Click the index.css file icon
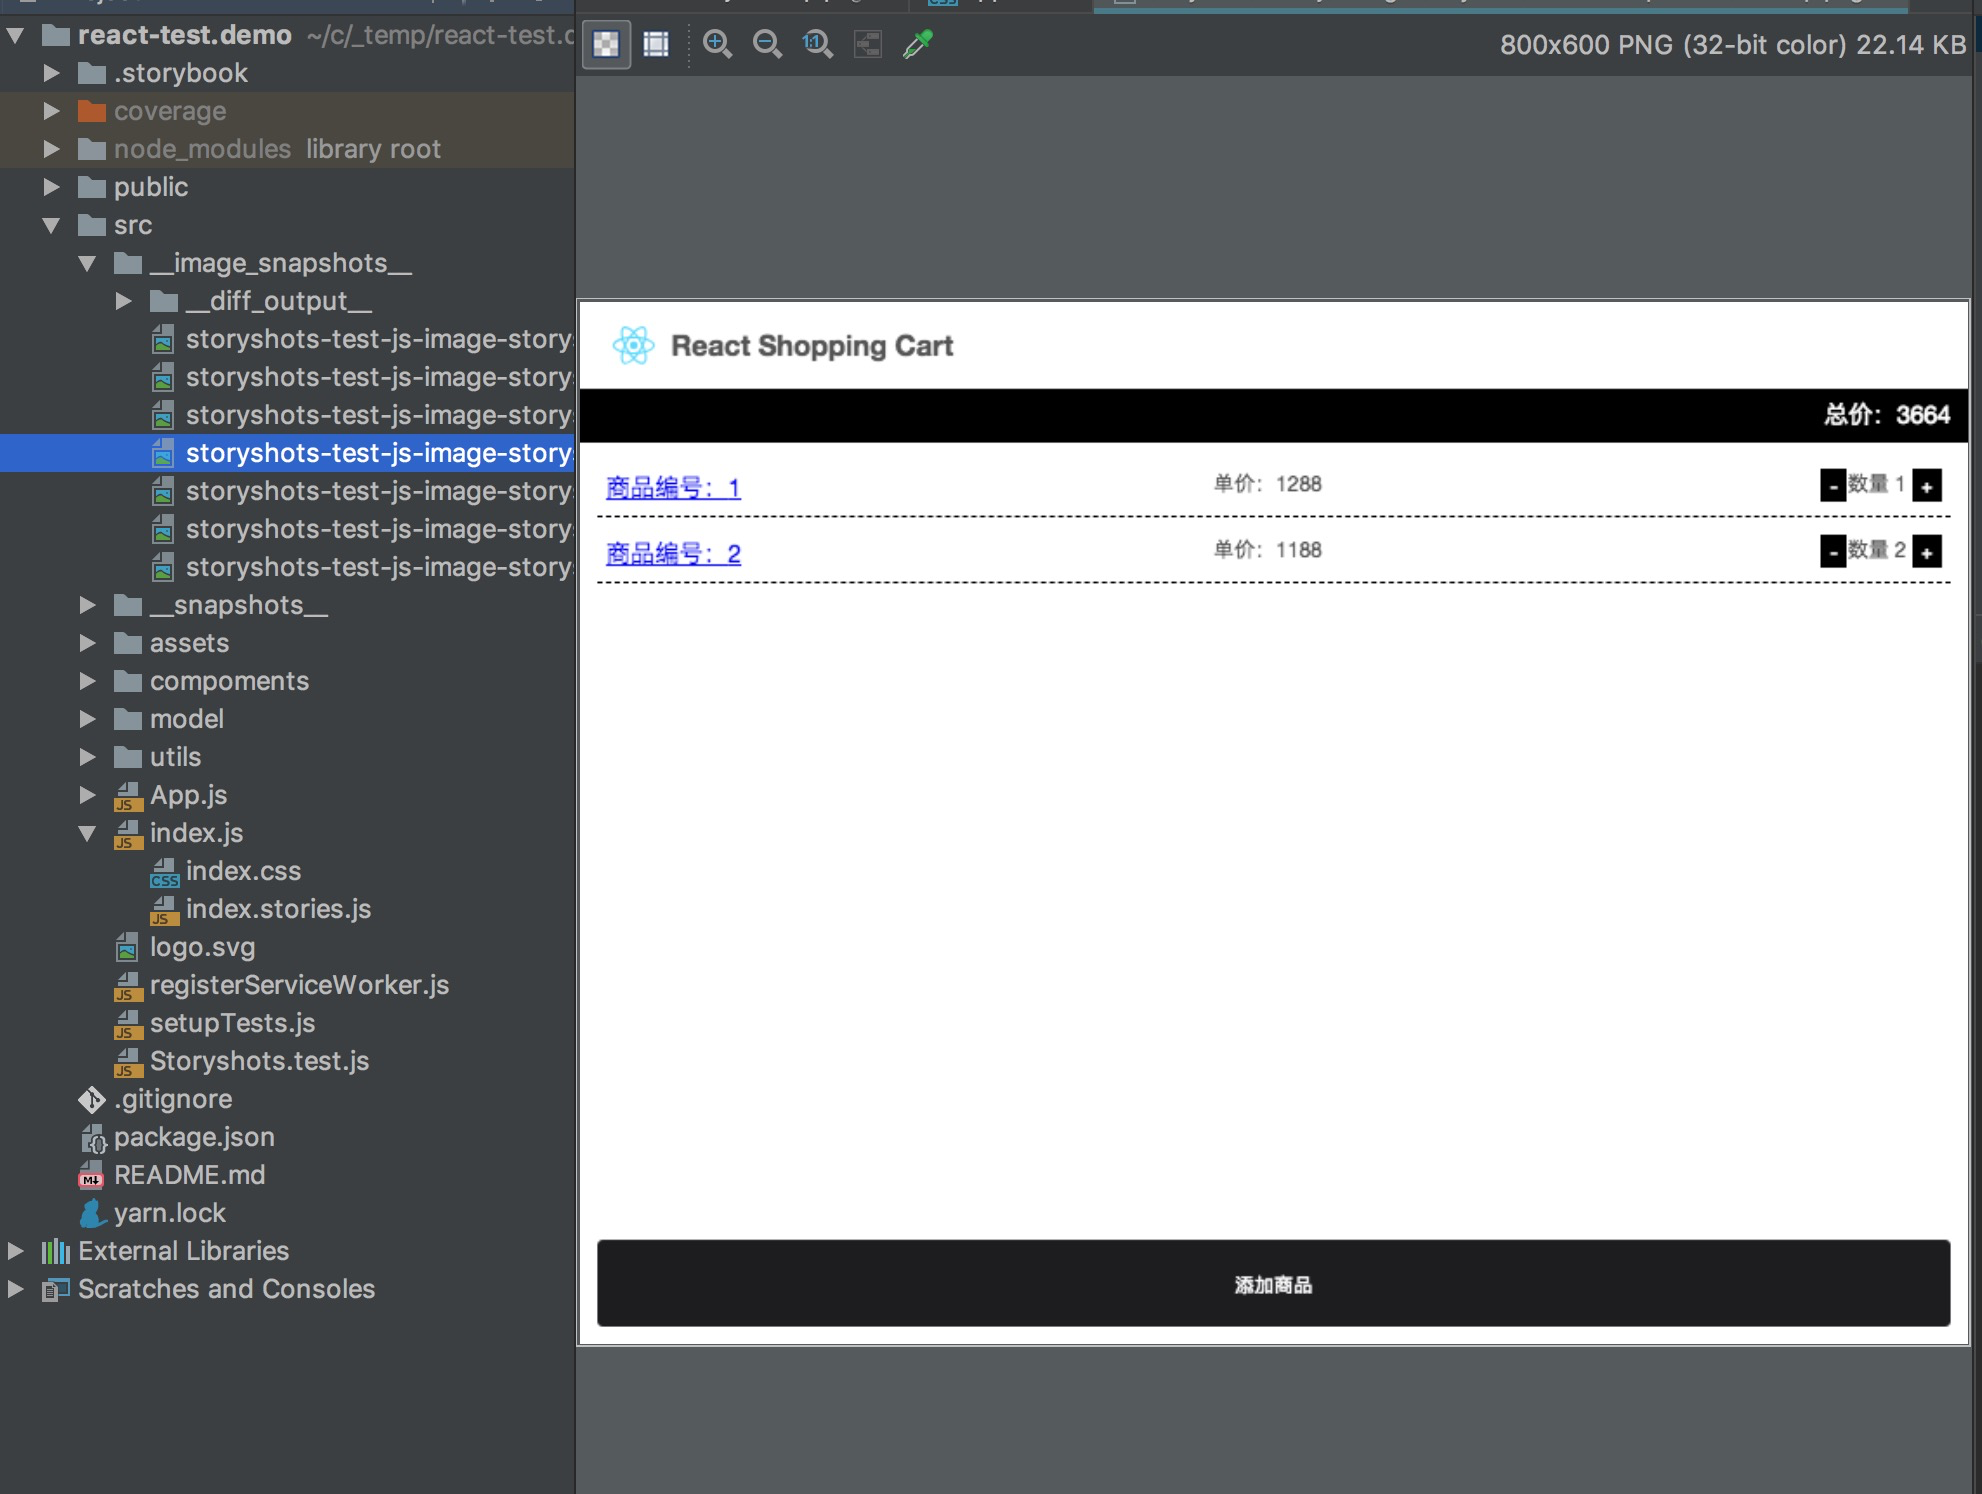This screenshot has width=1982, height=1494. [164, 872]
